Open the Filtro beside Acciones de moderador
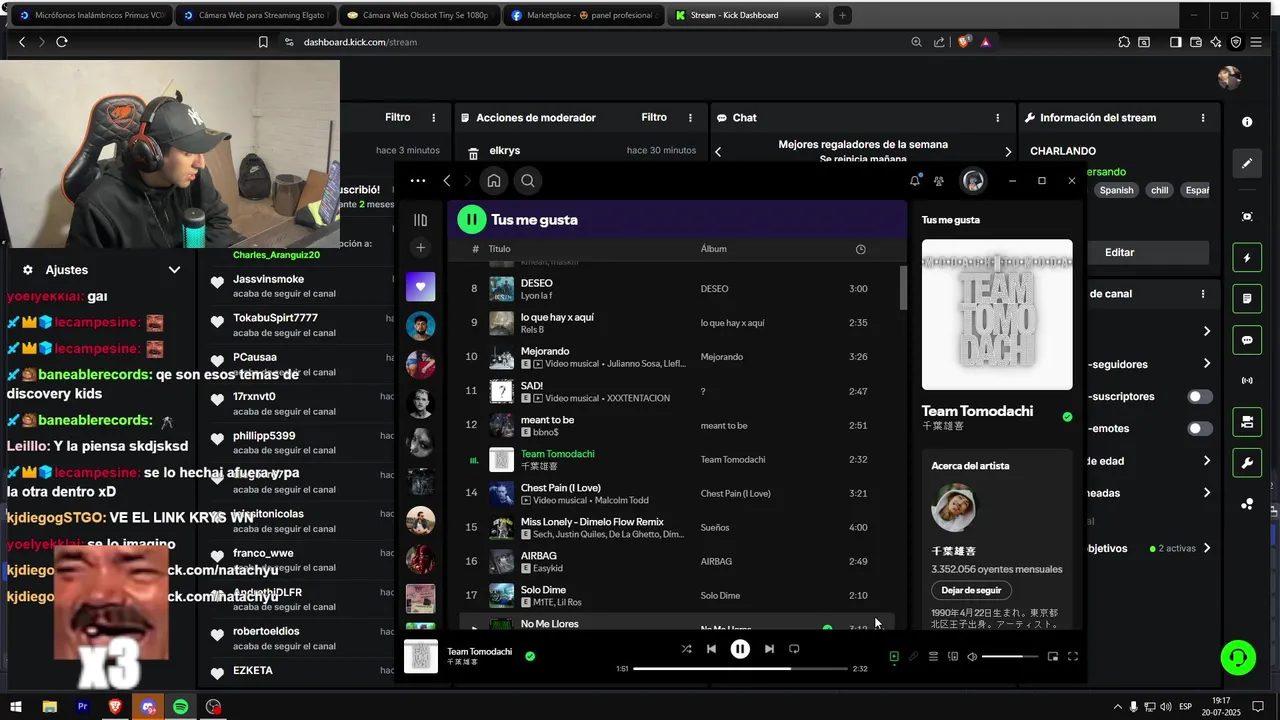Viewport: 1280px width, 720px height. coord(654,118)
